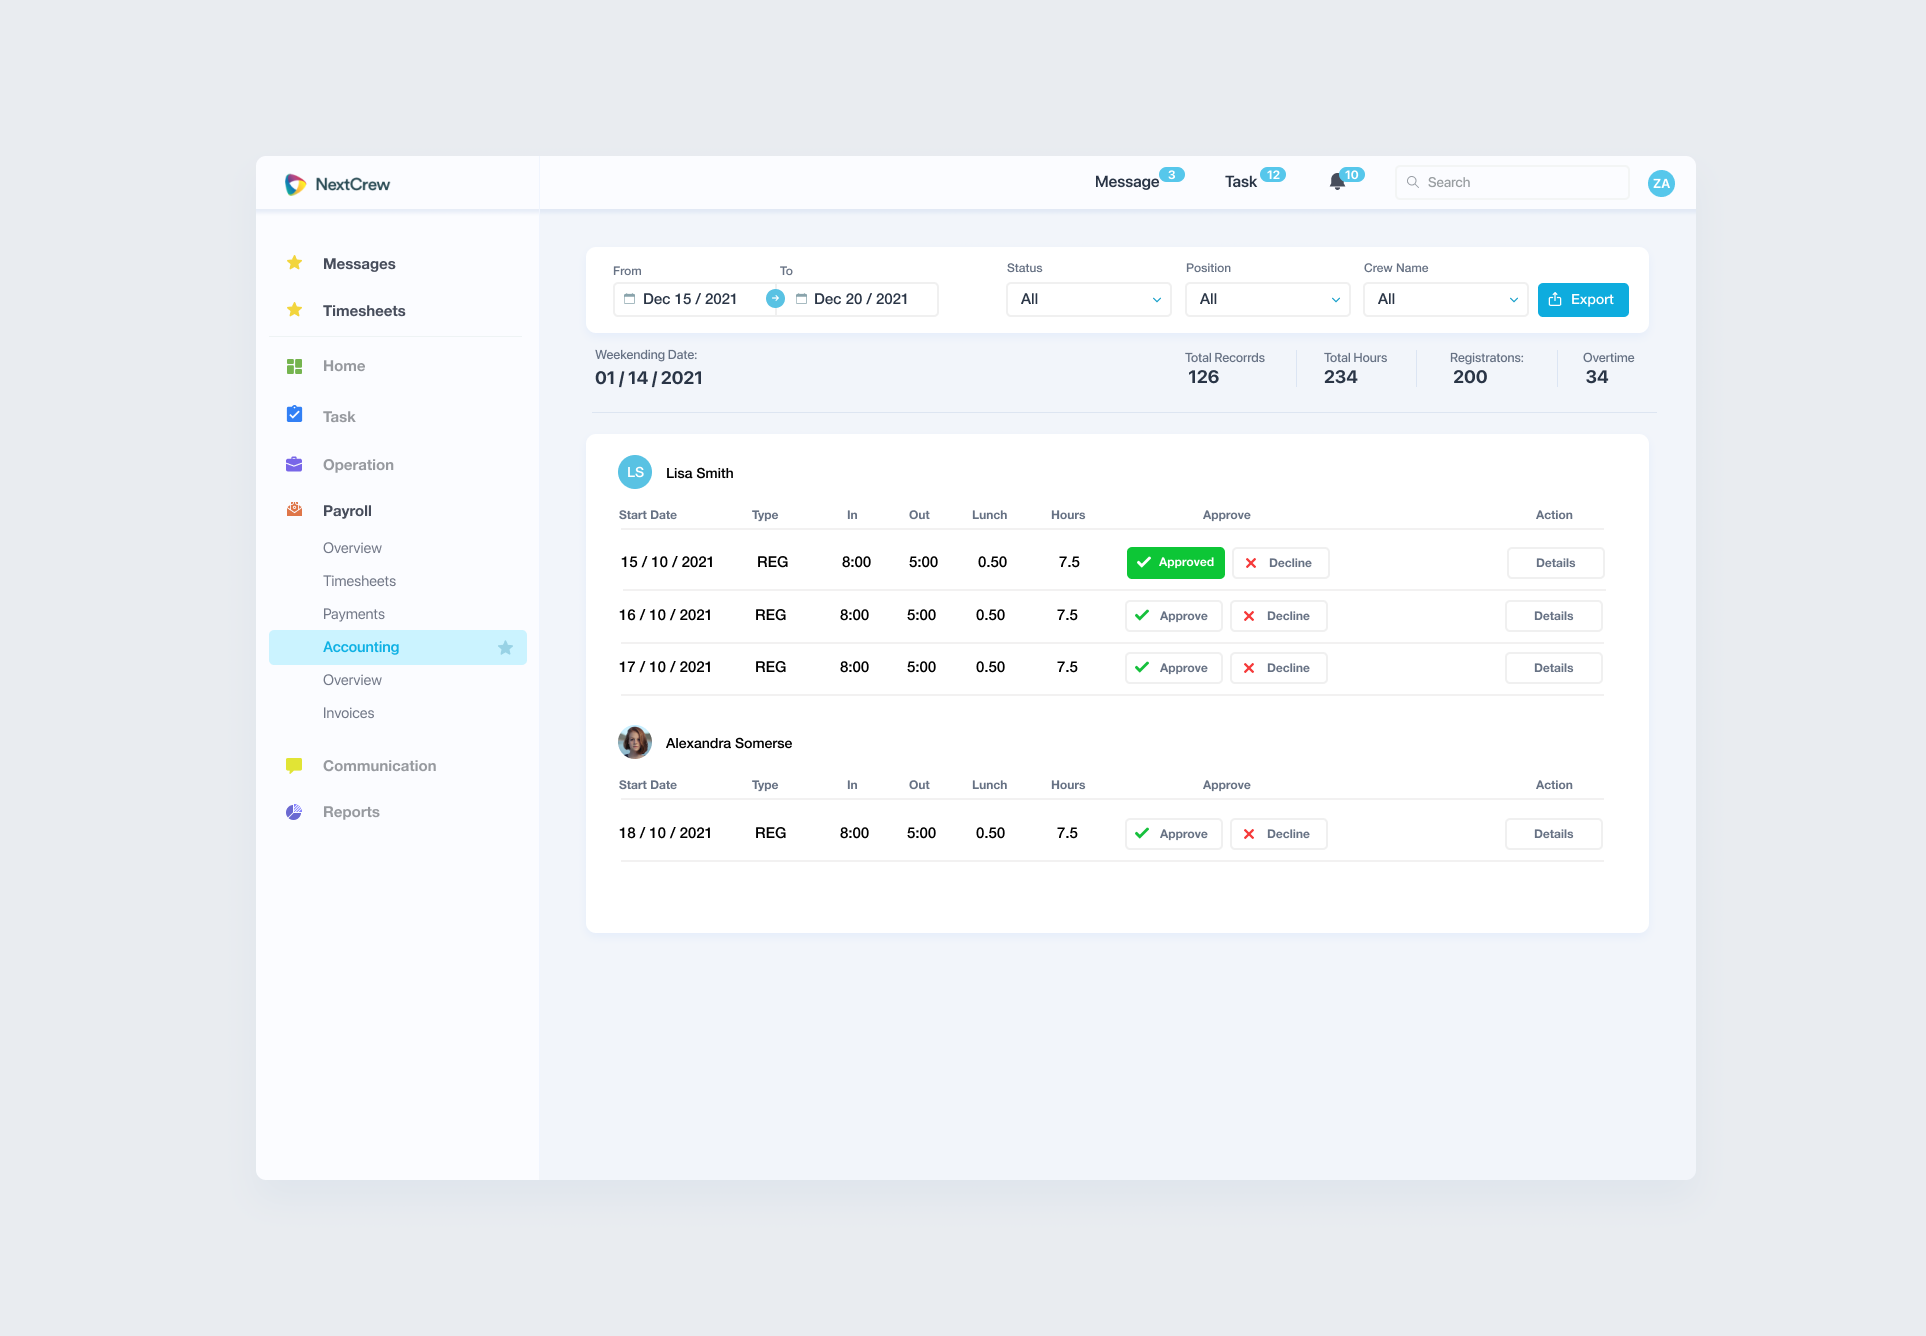Decline the 15 / 10 / 2021 entry
The height and width of the screenshot is (1336, 1926).
(x=1280, y=563)
